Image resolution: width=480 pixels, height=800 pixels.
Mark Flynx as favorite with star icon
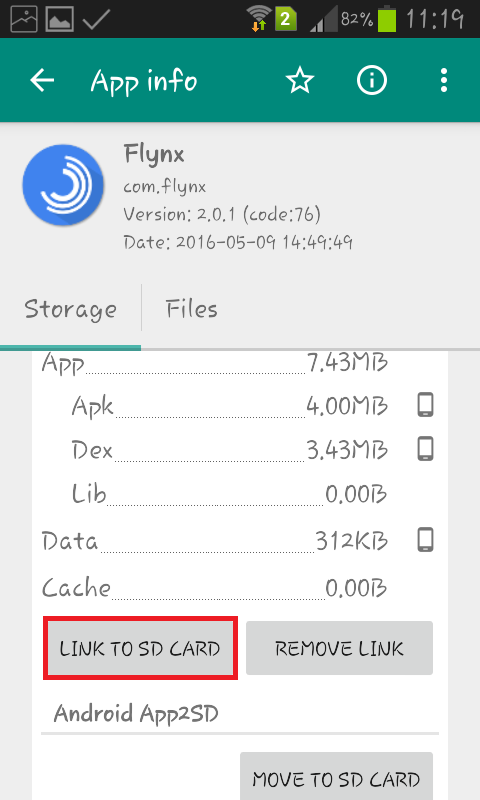click(x=300, y=81)
